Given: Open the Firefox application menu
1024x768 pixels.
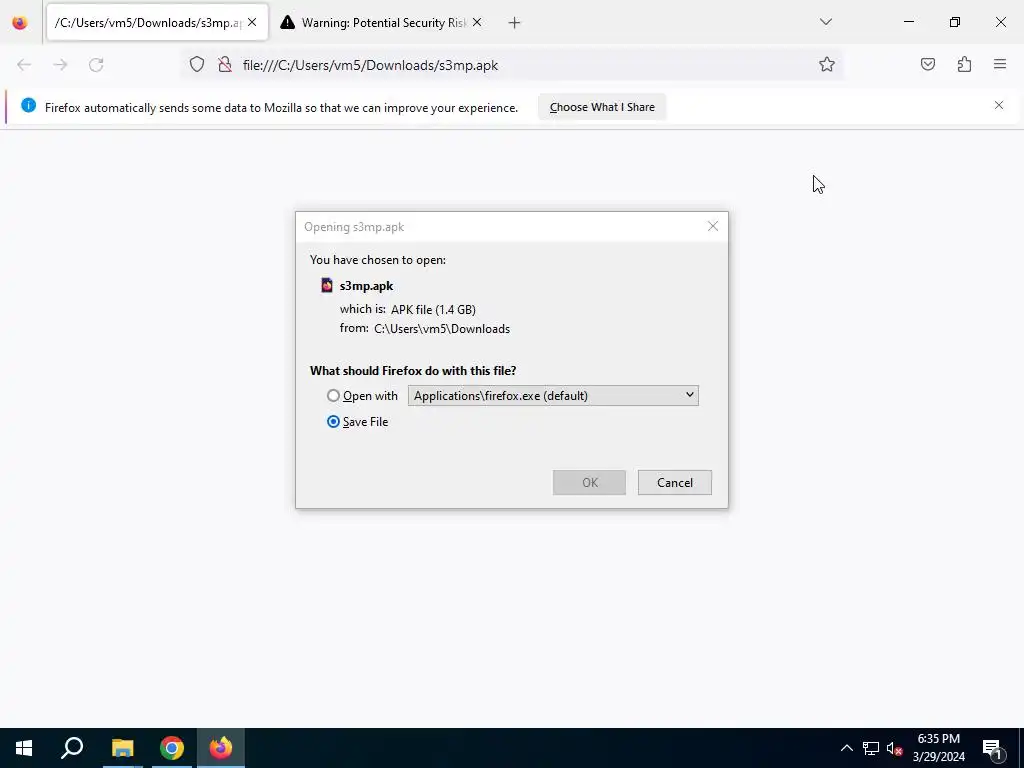Looking at the screenshot, I should point(1000,64).
